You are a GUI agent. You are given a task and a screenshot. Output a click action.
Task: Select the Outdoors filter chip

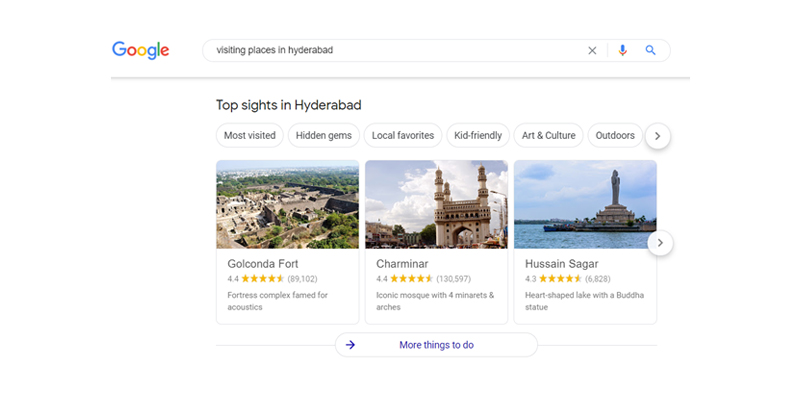pos(615,135)
